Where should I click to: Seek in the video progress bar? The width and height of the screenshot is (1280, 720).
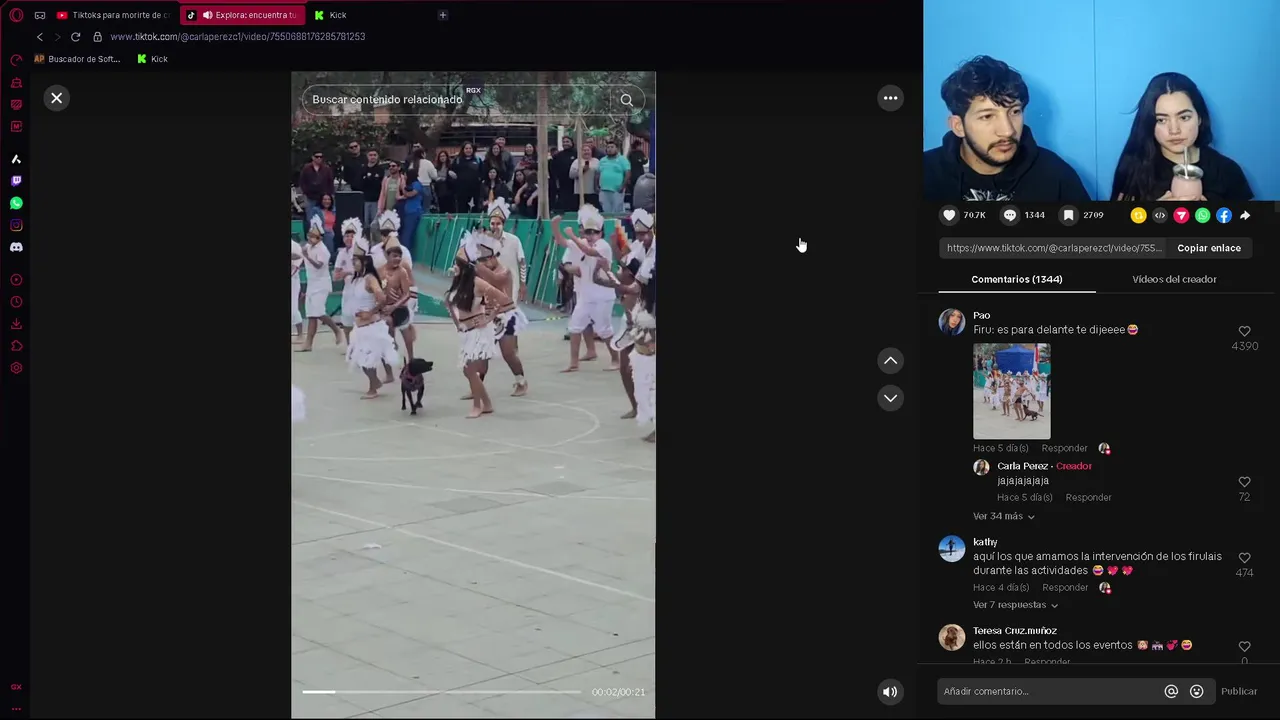coord(441,692)
